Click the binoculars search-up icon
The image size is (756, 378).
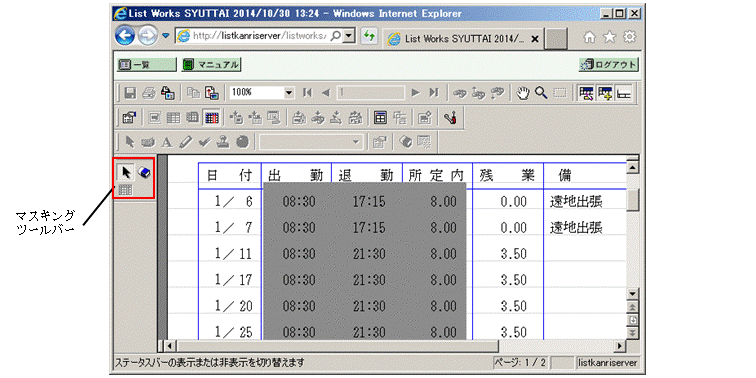(477, 93)
